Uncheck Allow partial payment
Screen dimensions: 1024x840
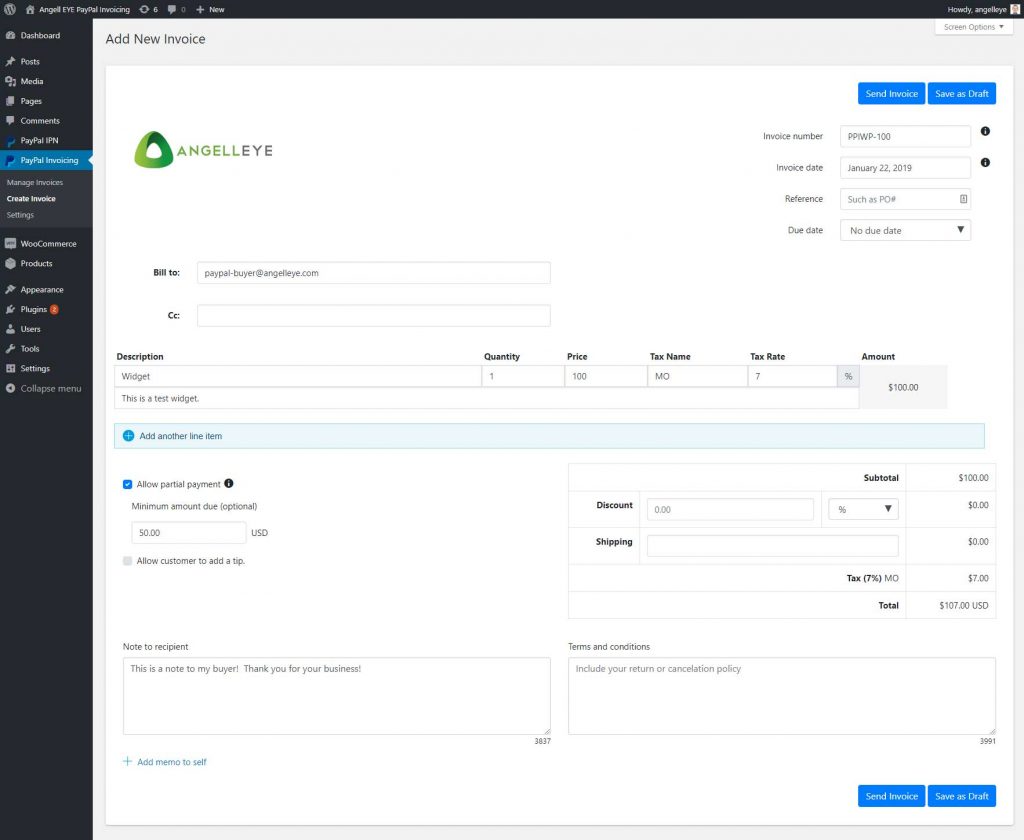(127, 484)
